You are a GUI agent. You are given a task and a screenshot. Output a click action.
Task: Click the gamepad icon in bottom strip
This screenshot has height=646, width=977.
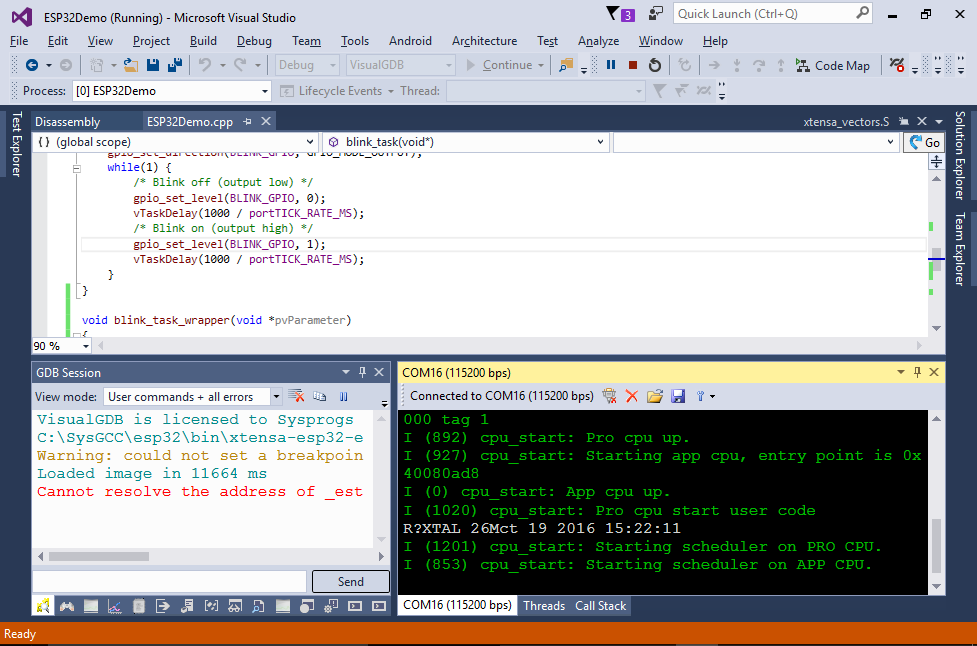[x=67, y=606]
